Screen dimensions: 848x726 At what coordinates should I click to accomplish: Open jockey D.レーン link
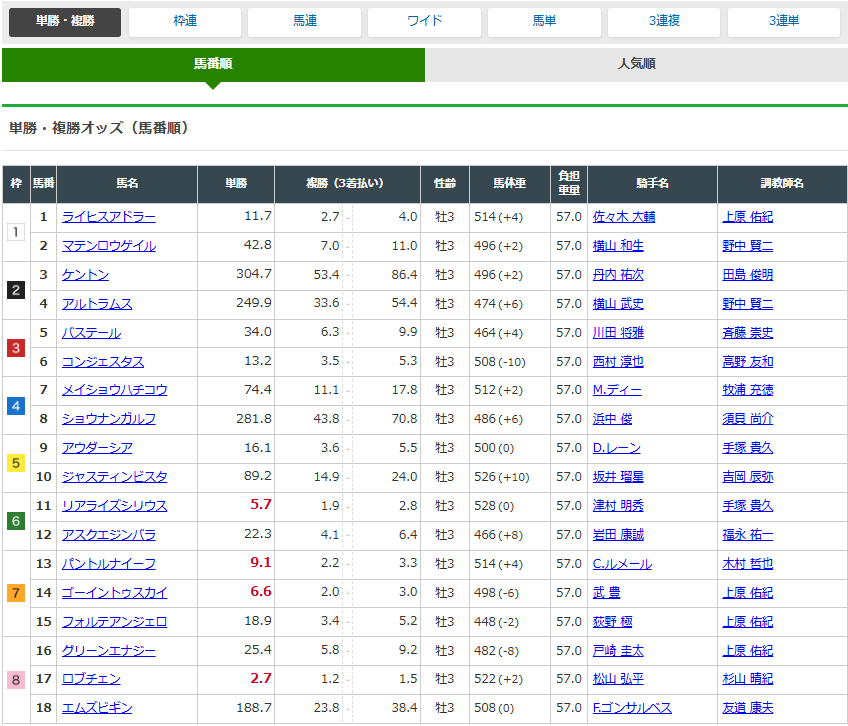pyautogui.click(x=617, y=448)
